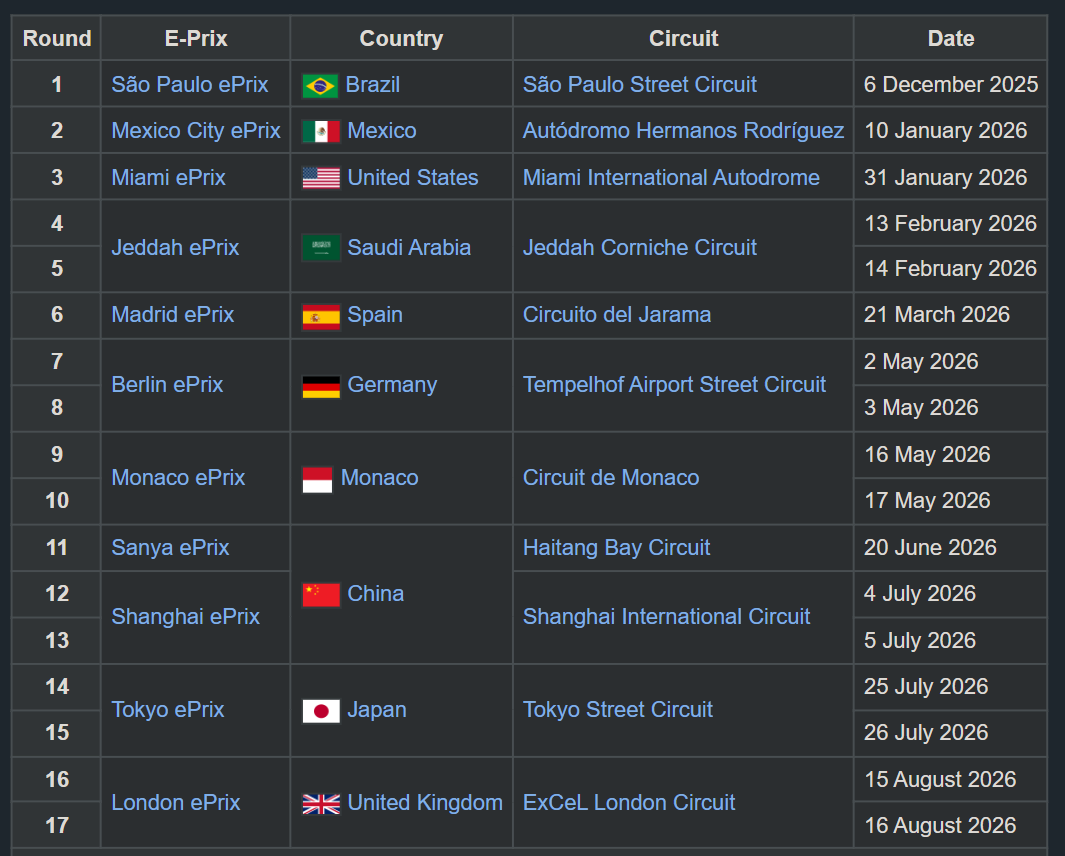Image resolution: width=1065 pixels, height=856 pixels.
Task: Open the Miami ePrix link
Action: [168, 177]
